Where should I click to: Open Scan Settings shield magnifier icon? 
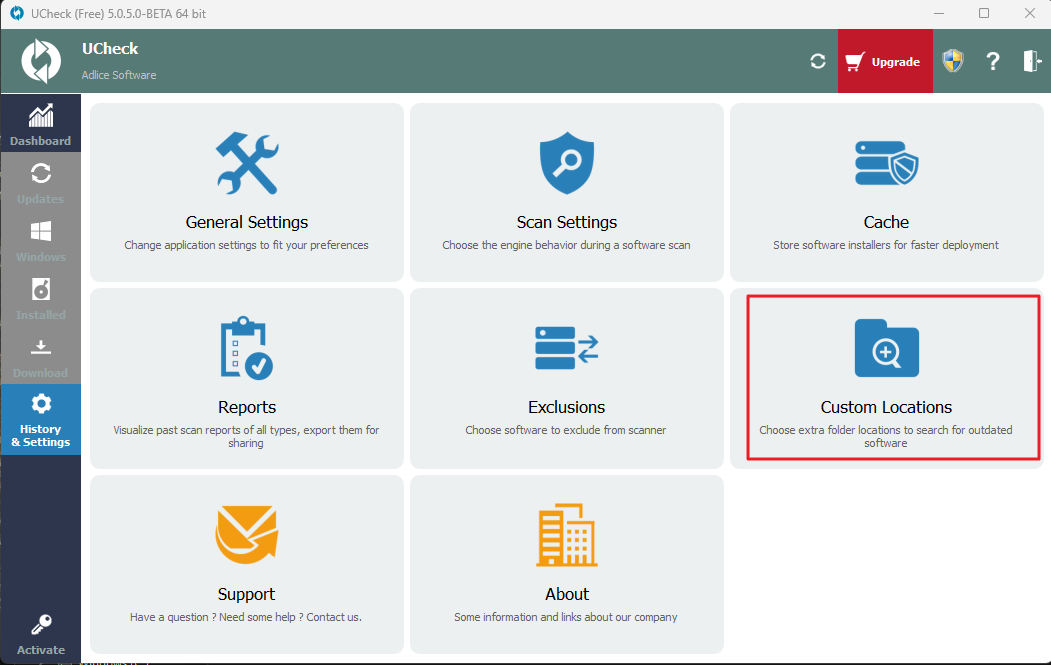click(567, 163)
